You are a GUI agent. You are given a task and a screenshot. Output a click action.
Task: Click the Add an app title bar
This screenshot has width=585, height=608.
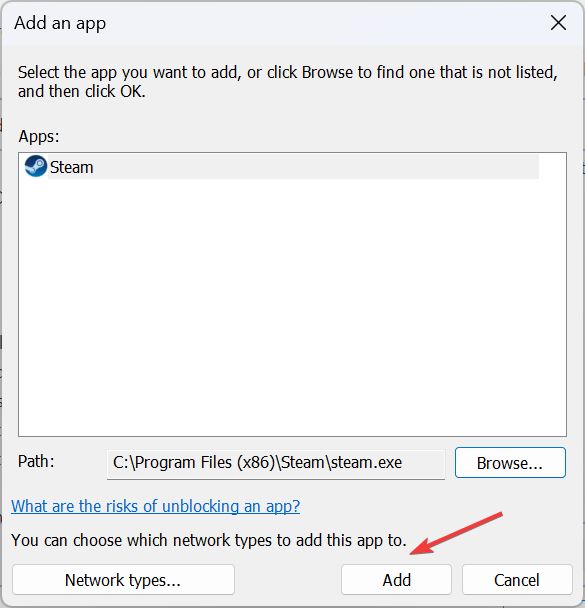click(x=271, y=23)
